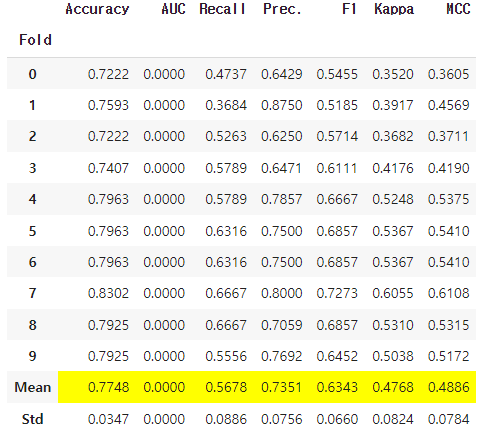Select fold row label 7
The height and width of the screenshot is (430, 492).
(x=32, y=293)
